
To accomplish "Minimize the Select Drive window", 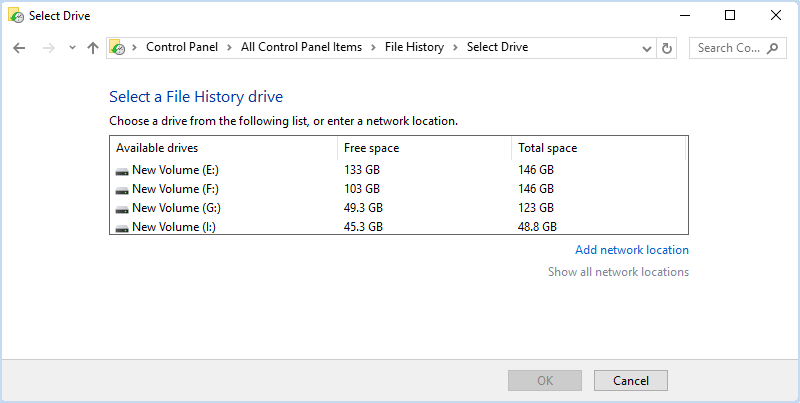I will [685, 16].
